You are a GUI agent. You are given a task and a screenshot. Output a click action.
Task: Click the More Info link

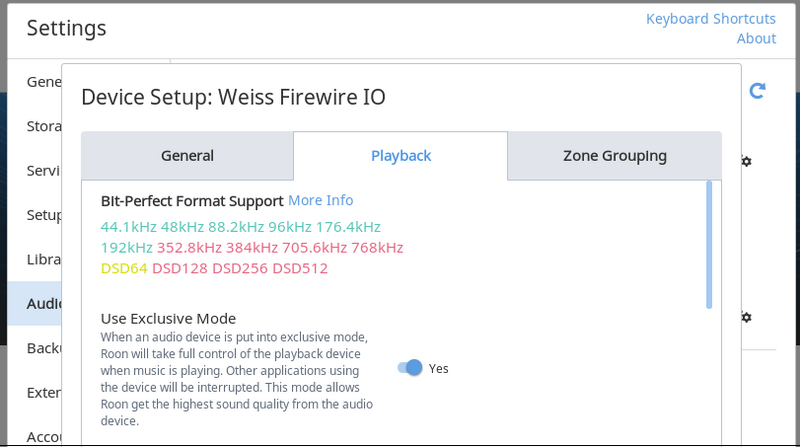[x=320, y=200]
